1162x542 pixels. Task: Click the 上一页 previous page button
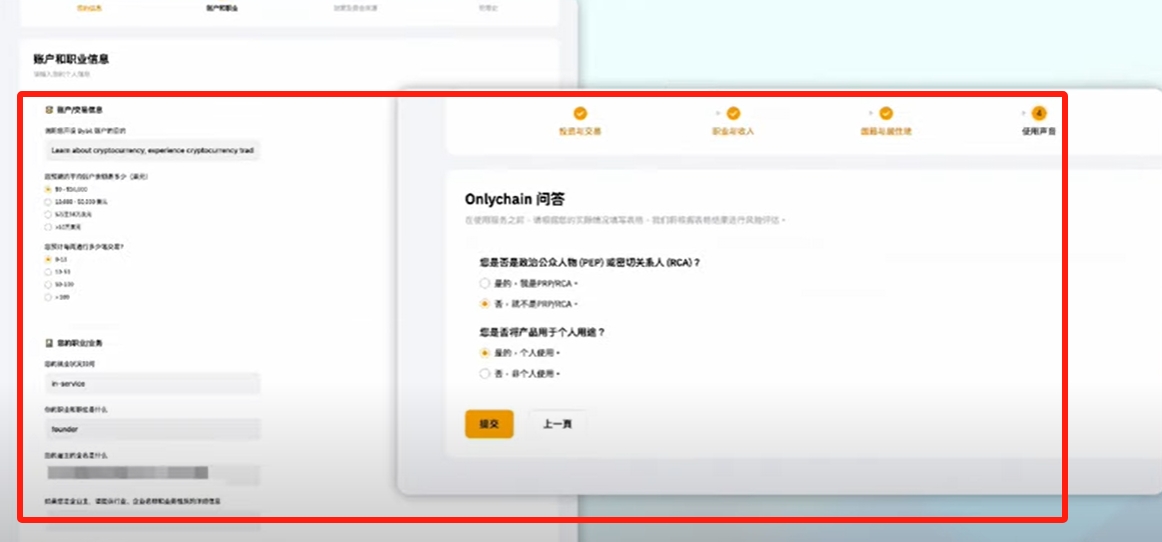(557, 424)
